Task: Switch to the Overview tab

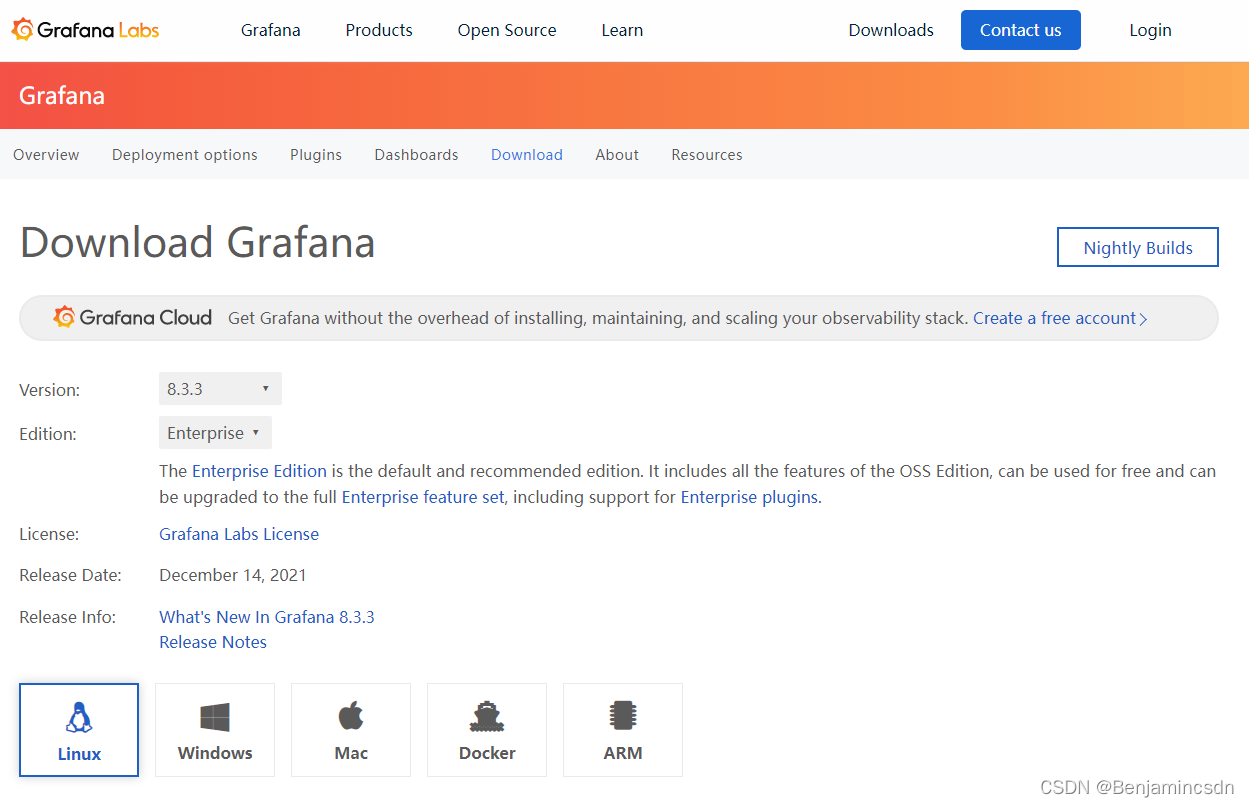Action: (x=46, y=155)
